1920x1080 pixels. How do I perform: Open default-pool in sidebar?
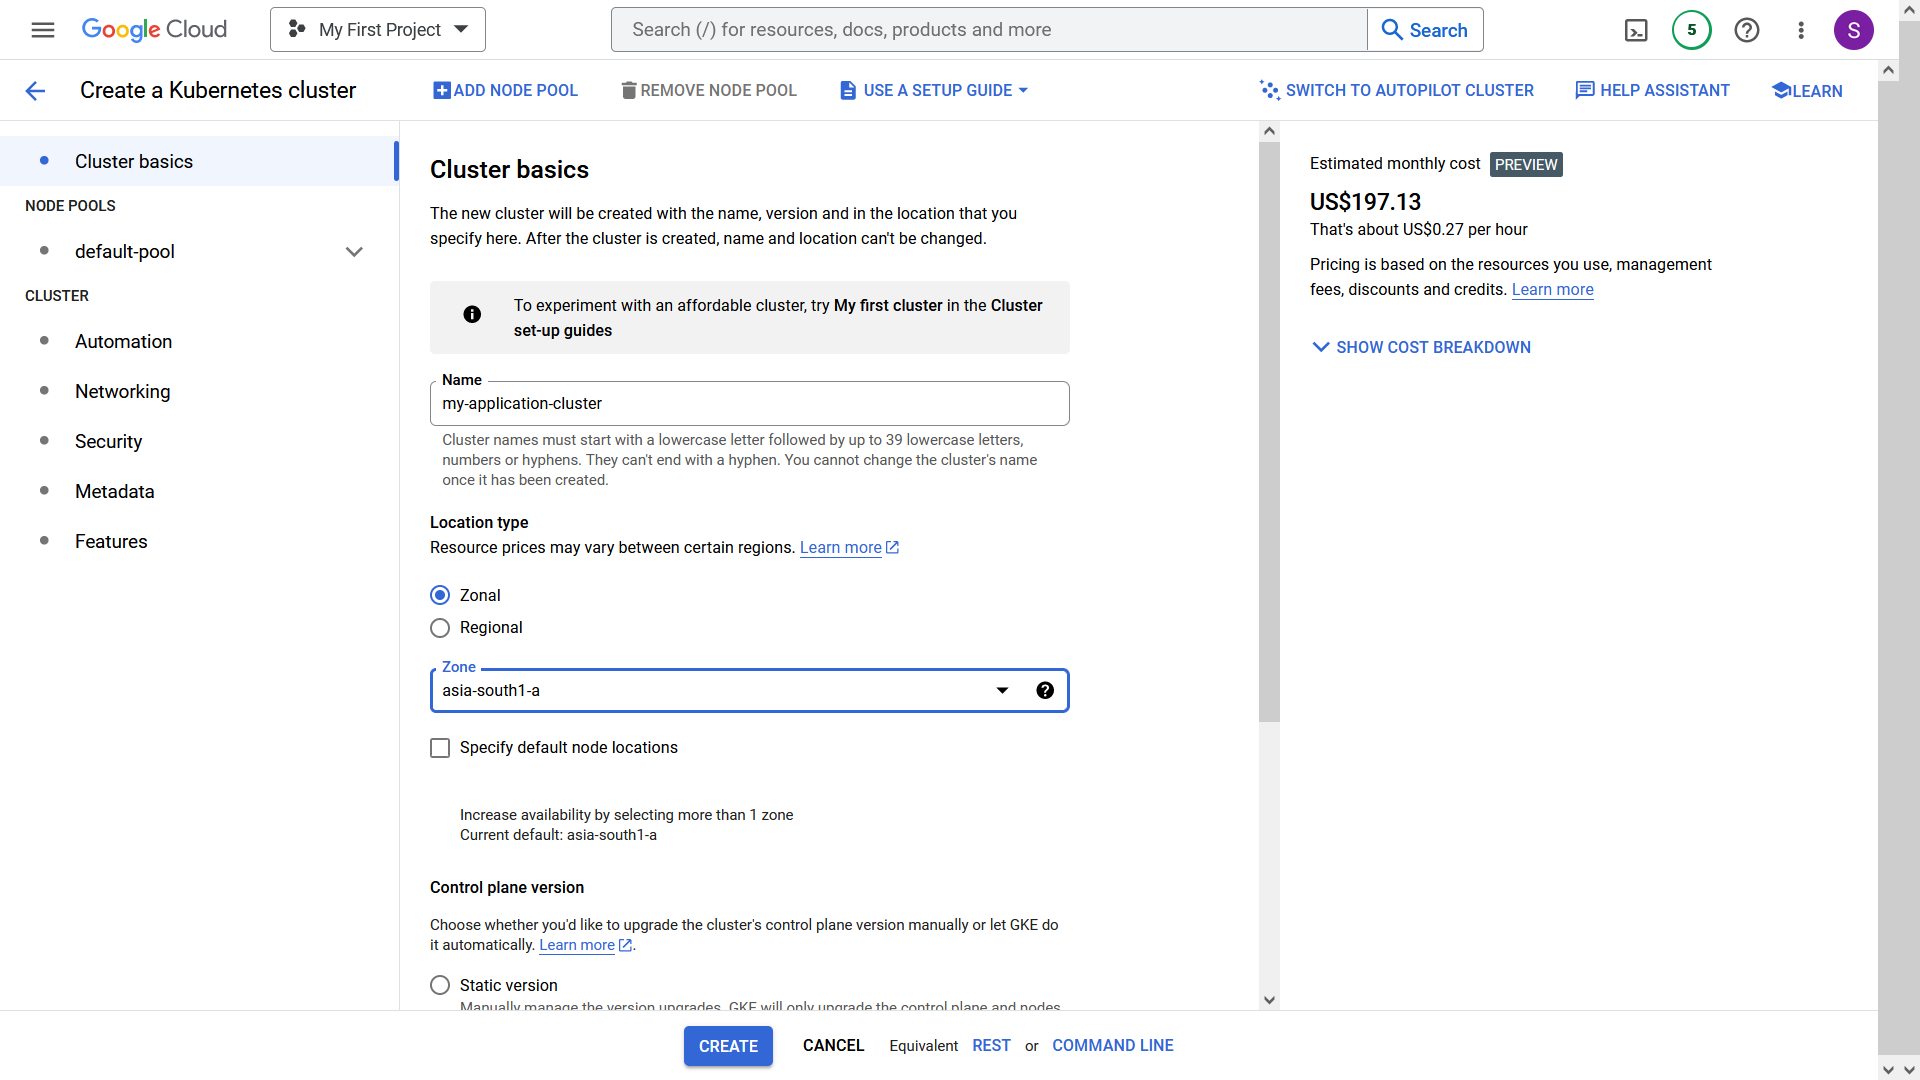pos(125,252)
